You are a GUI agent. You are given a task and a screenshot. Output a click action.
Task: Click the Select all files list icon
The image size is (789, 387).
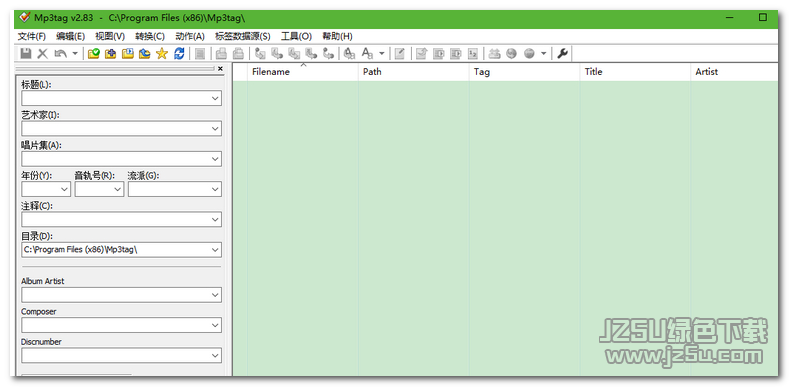pos(200,53)
